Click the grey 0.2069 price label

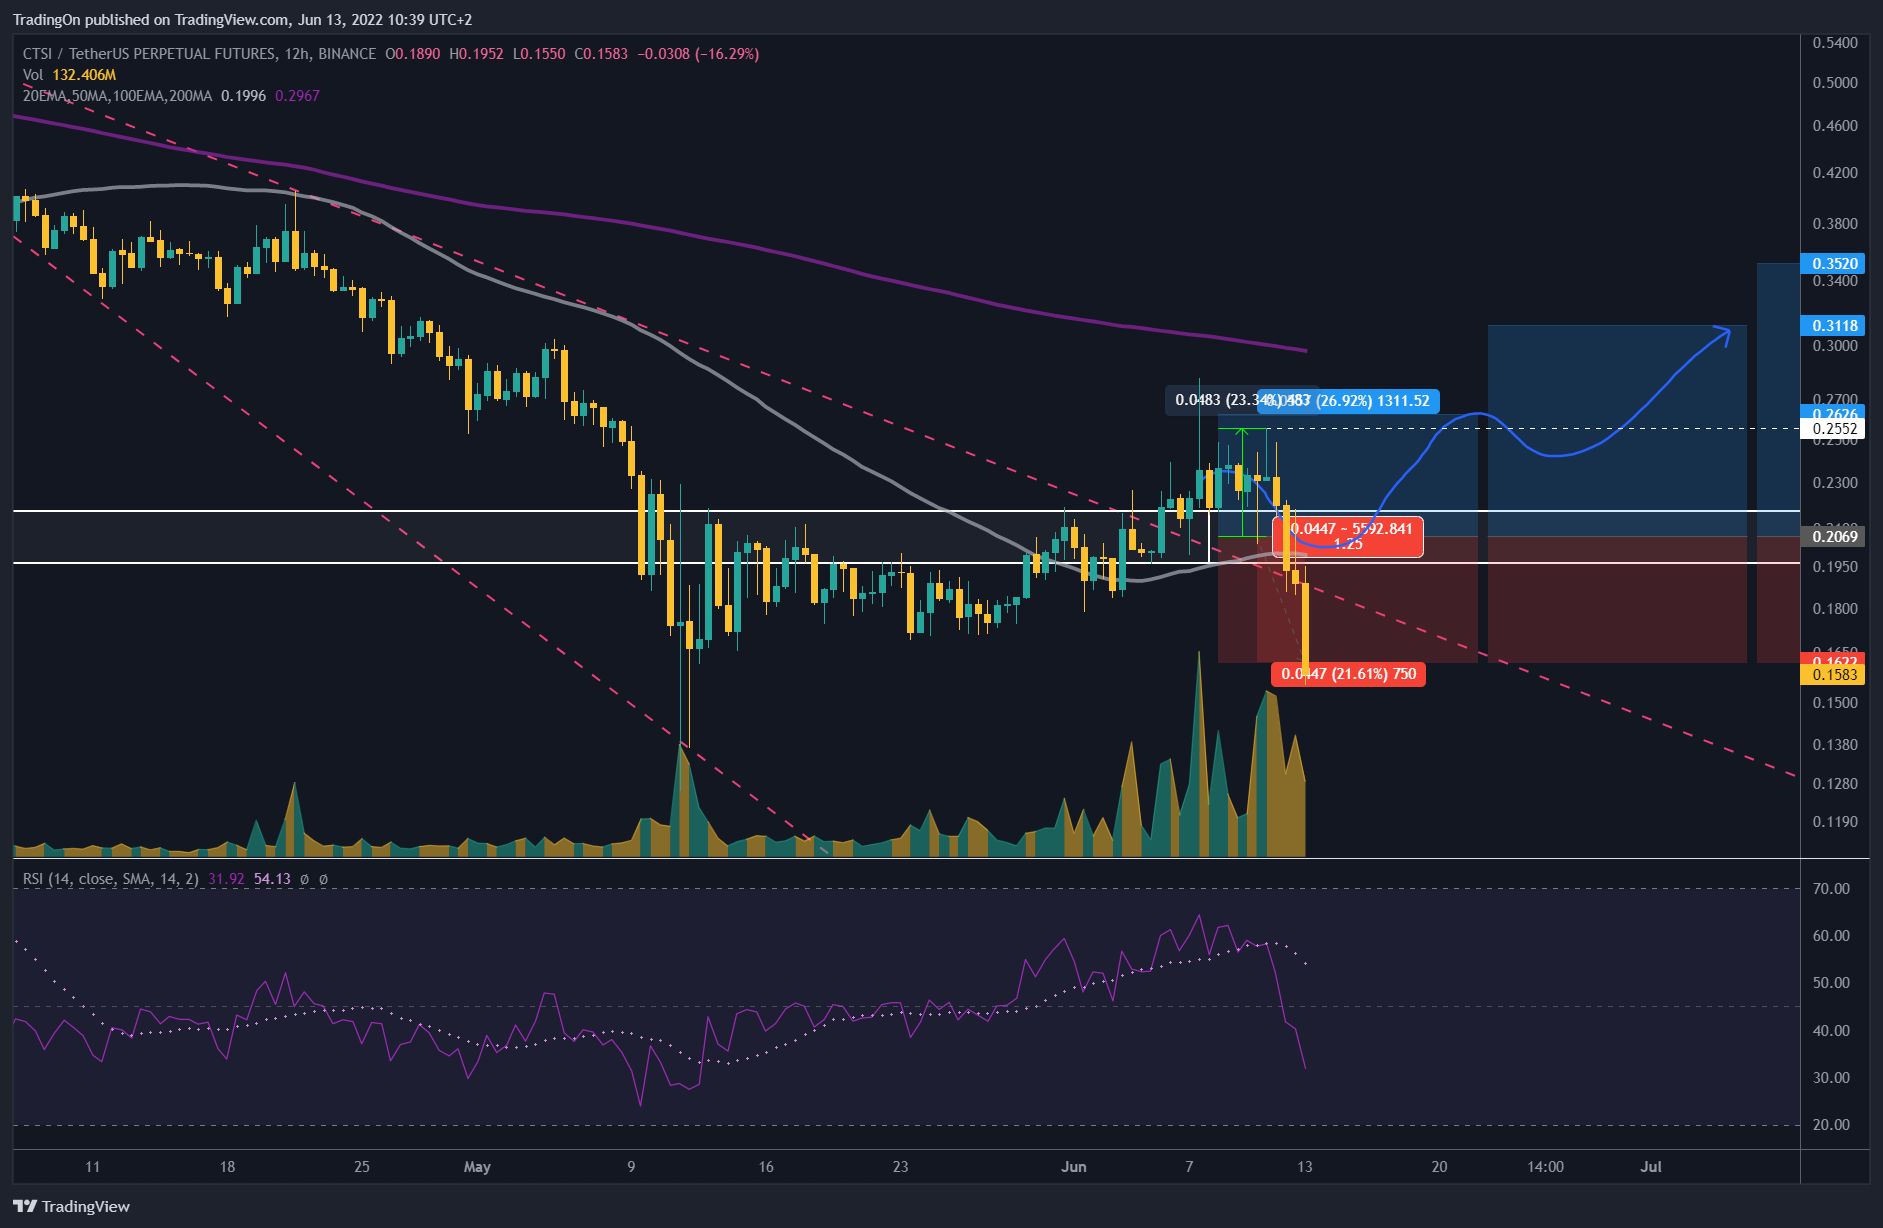click(x=1834, y=537)
